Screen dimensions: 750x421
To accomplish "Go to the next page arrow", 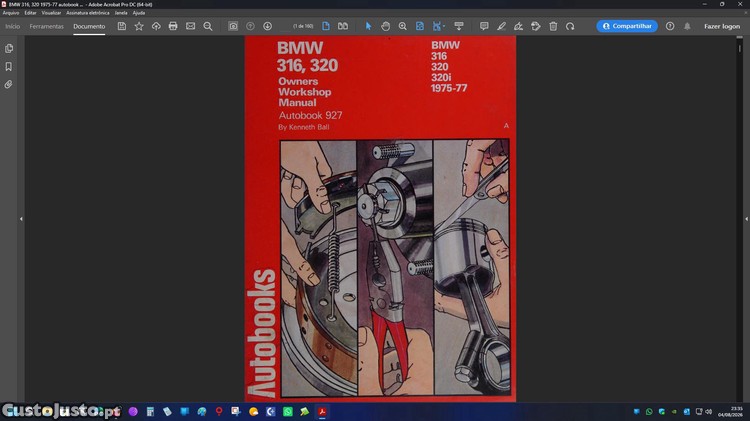I will [x=267, y=26].
